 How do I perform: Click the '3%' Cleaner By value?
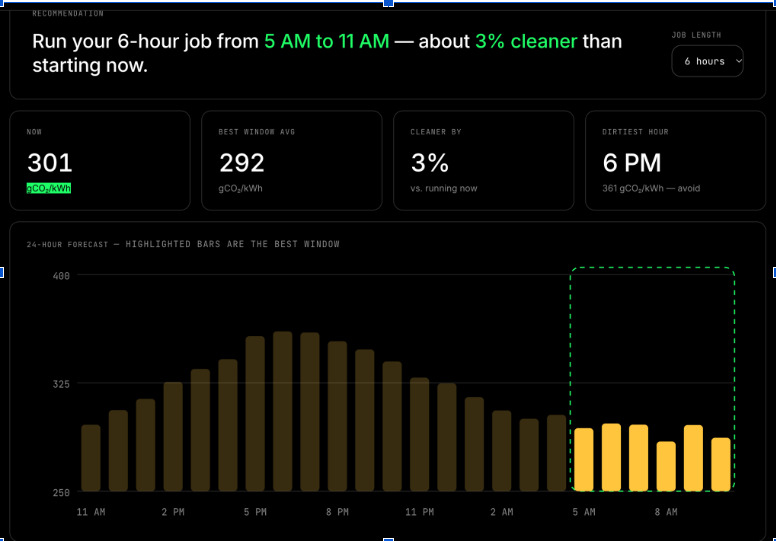[x=430, y=163]
